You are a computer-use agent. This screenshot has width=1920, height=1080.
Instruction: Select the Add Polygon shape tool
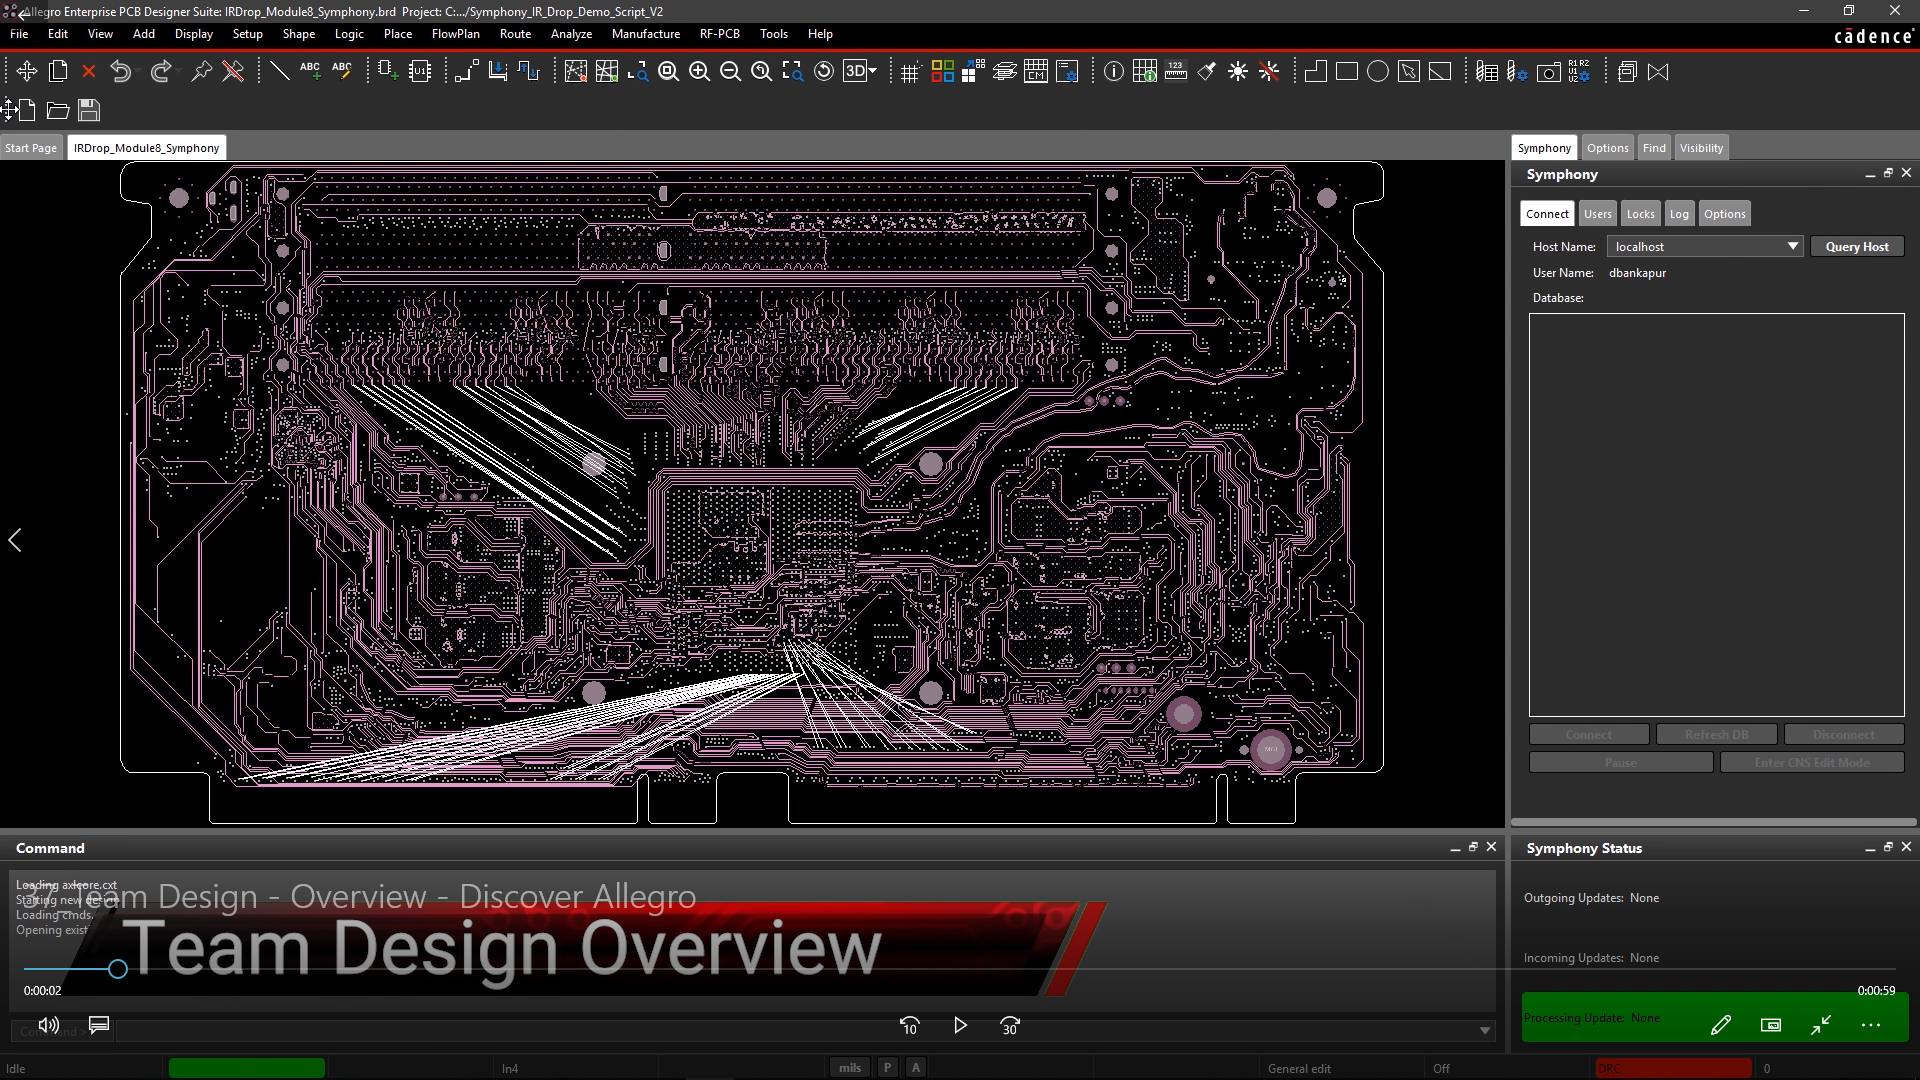tap(1316, 71)
